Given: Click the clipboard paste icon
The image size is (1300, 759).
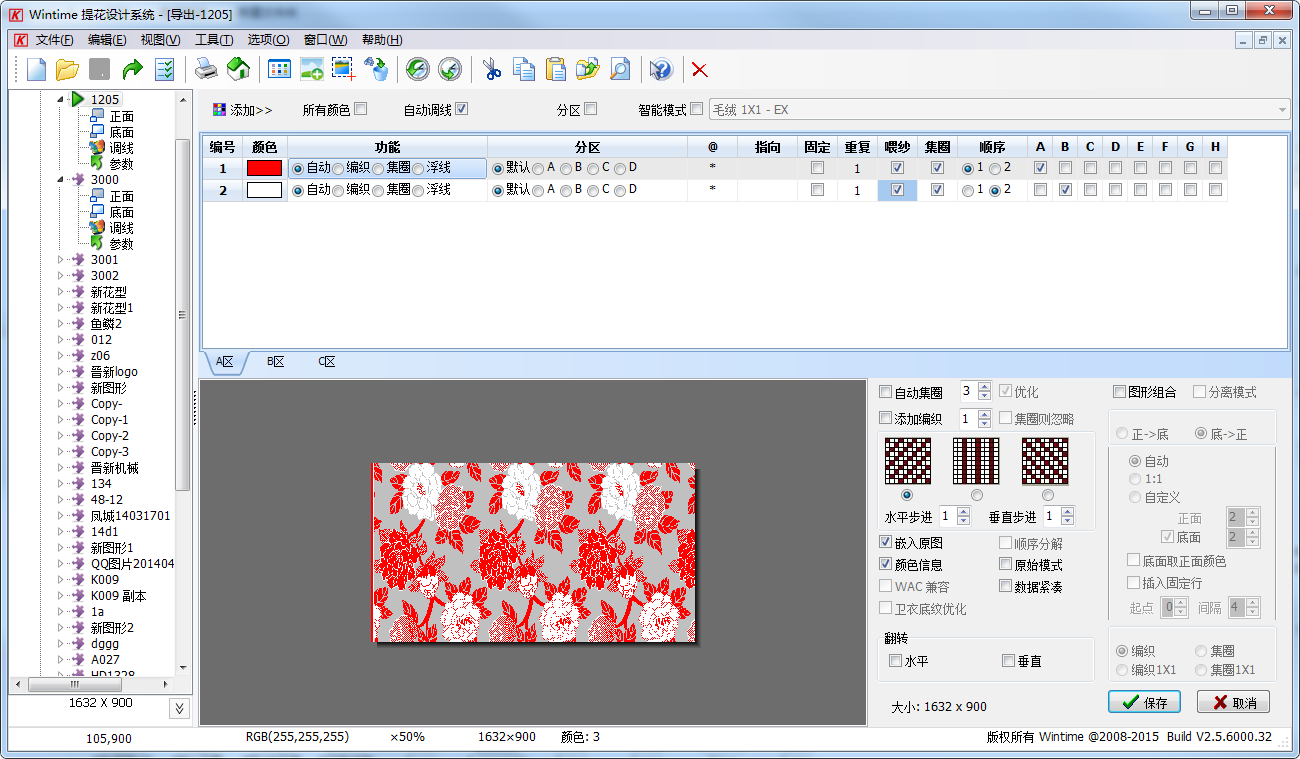Looking at the screenshot, I should (x=555, y=69).
